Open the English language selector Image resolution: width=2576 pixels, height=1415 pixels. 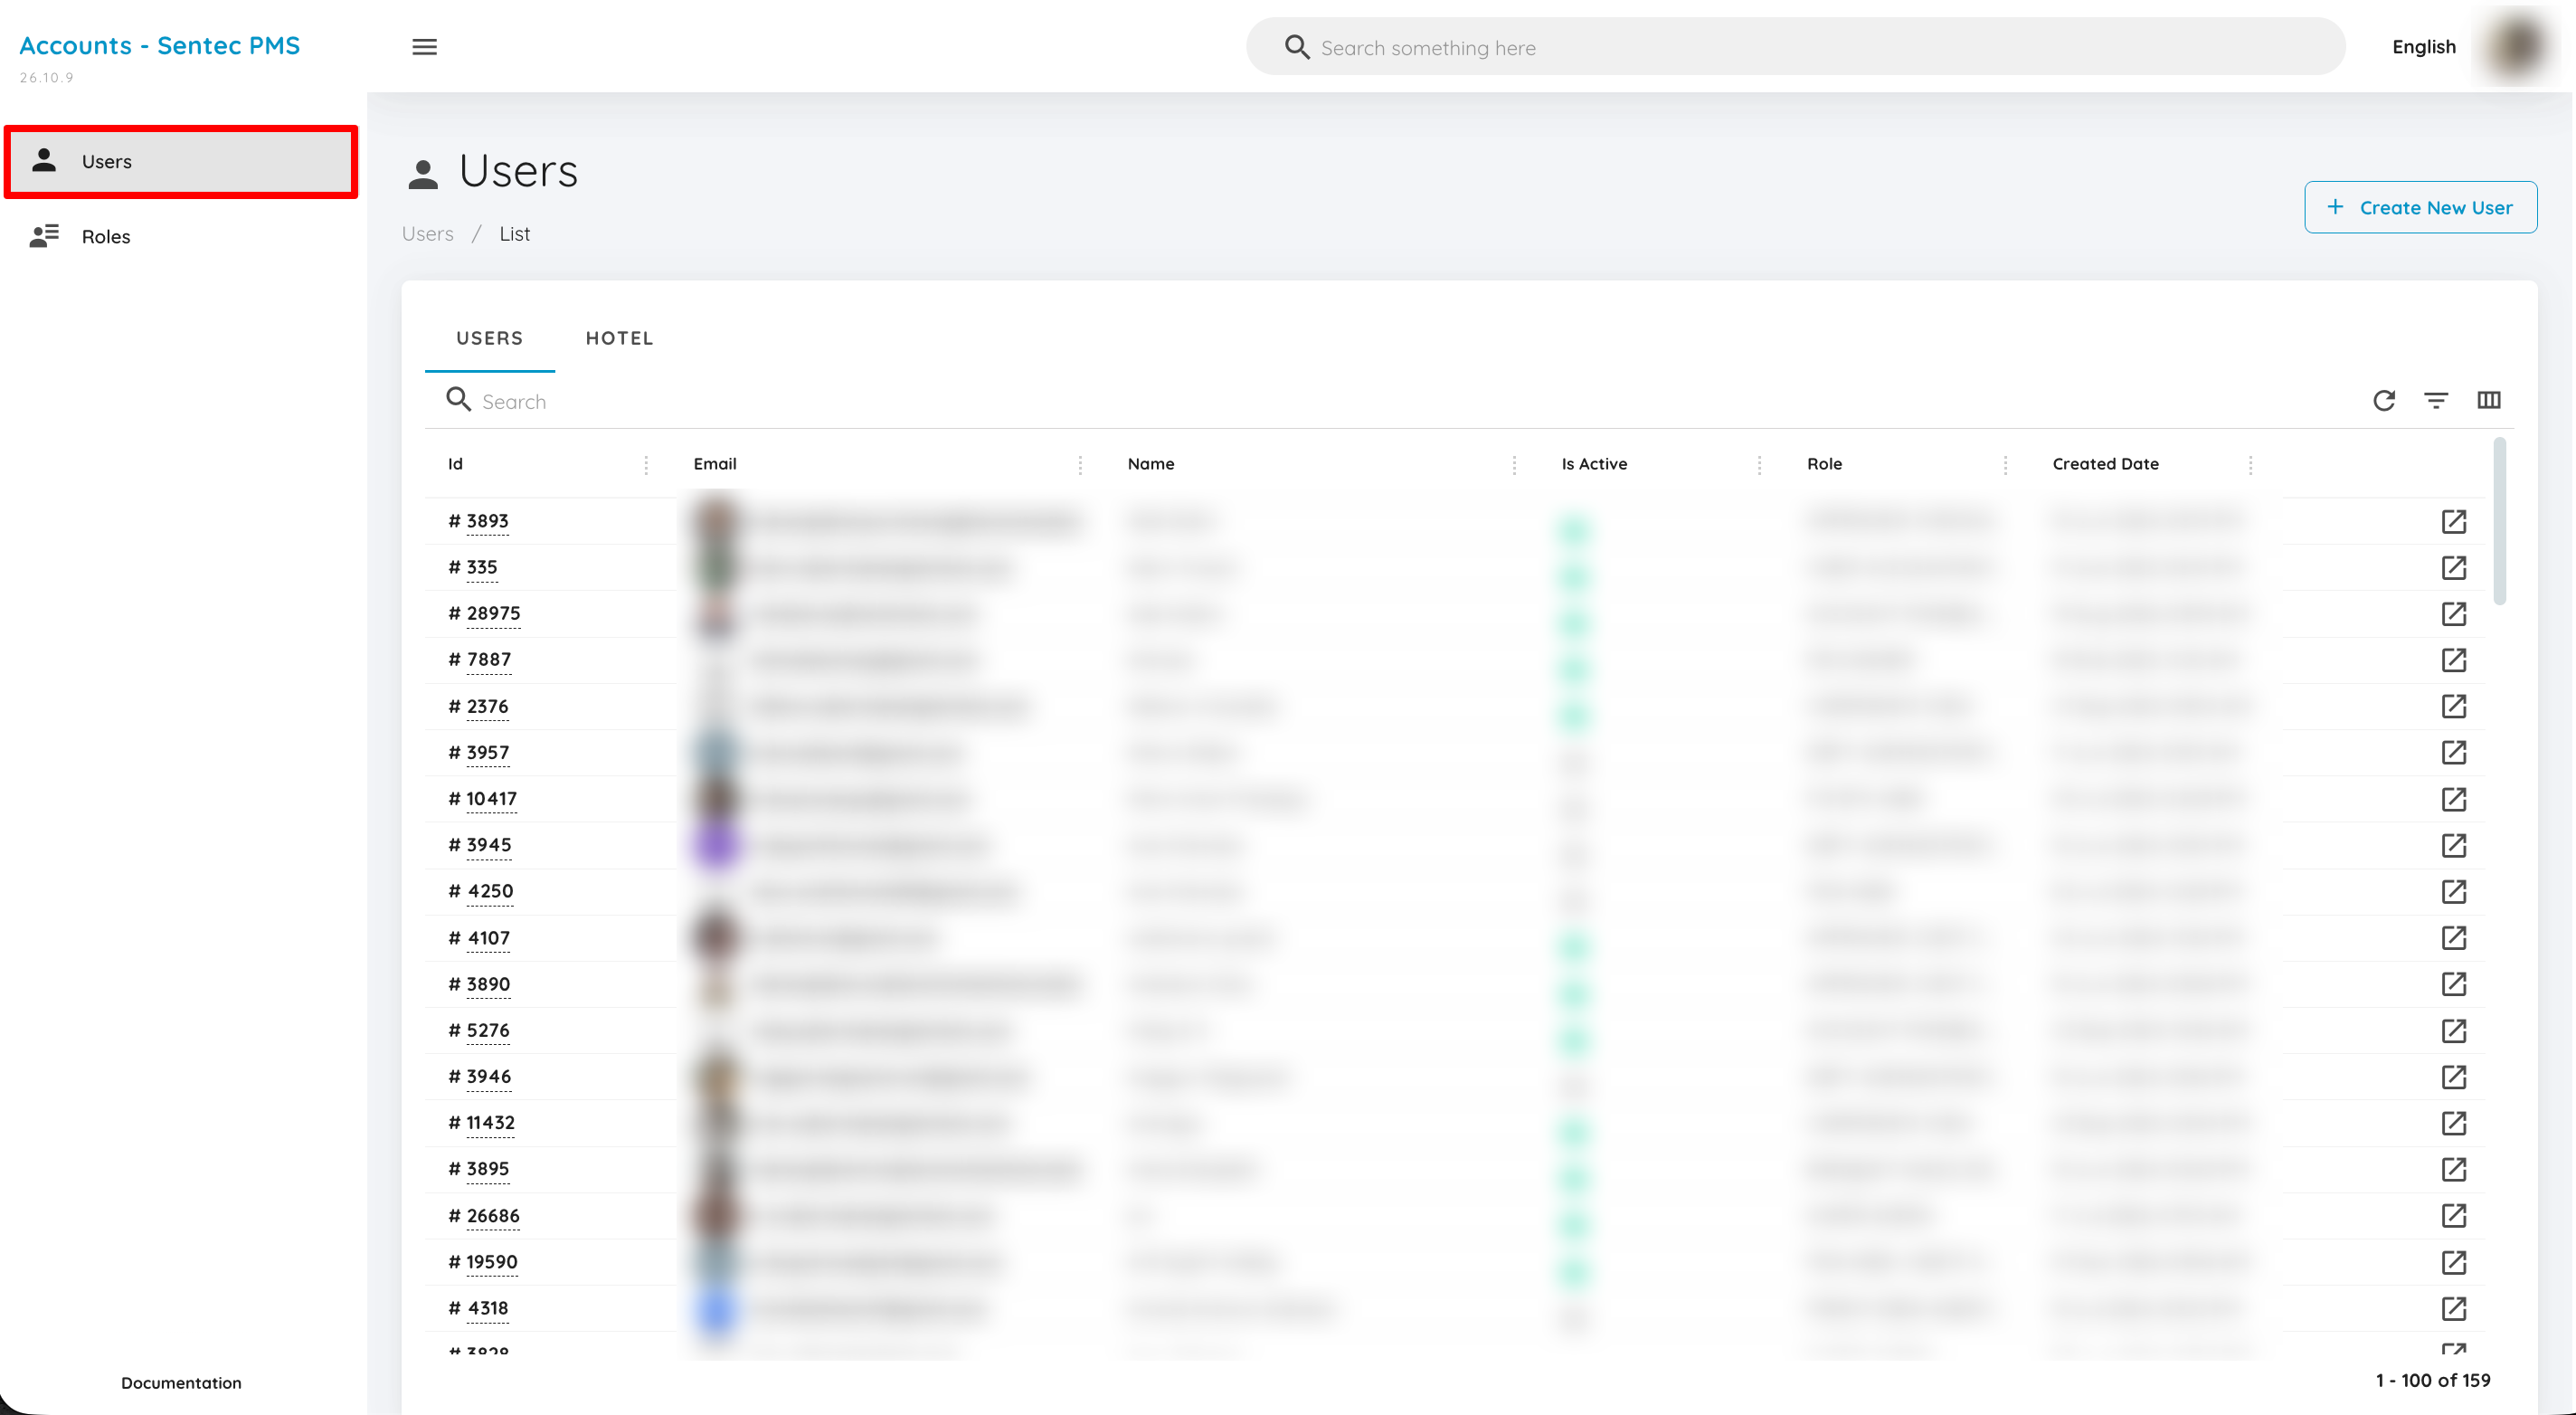[2423, 47]
